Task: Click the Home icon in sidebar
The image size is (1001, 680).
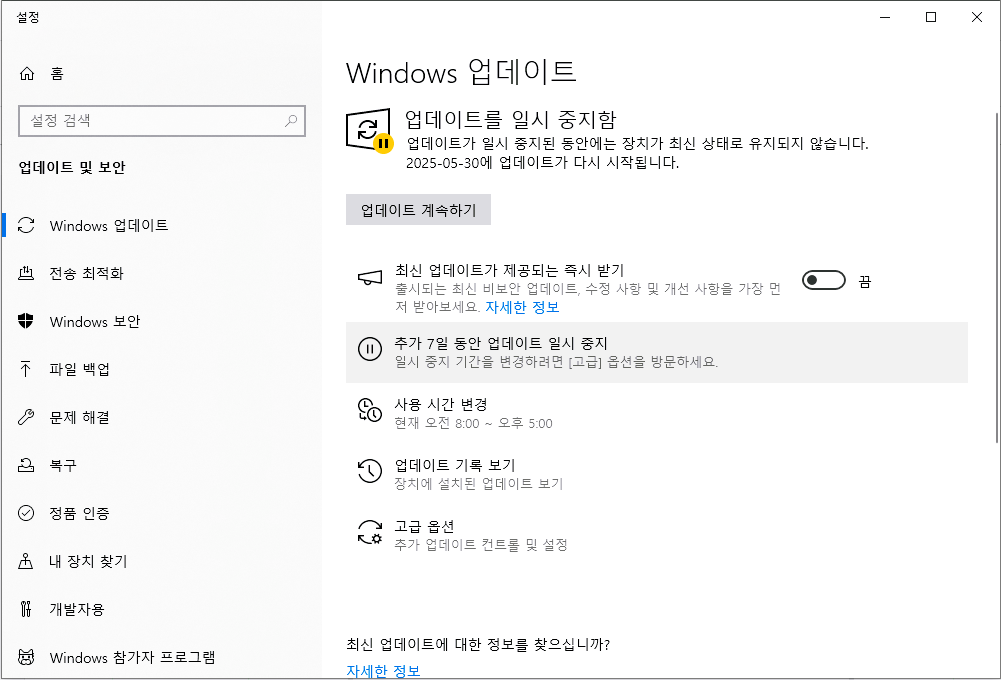Action: coord(27,73)
